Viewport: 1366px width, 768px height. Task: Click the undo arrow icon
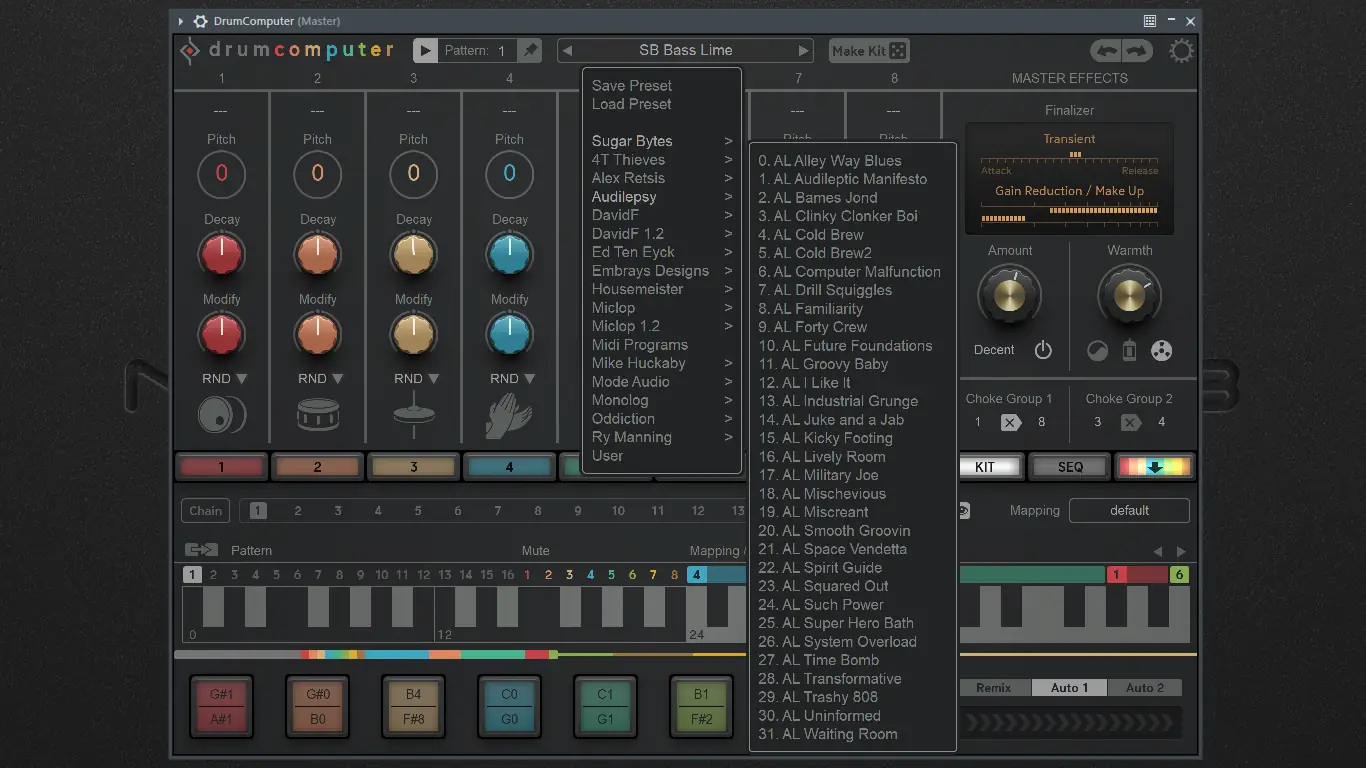(1106, 51)
